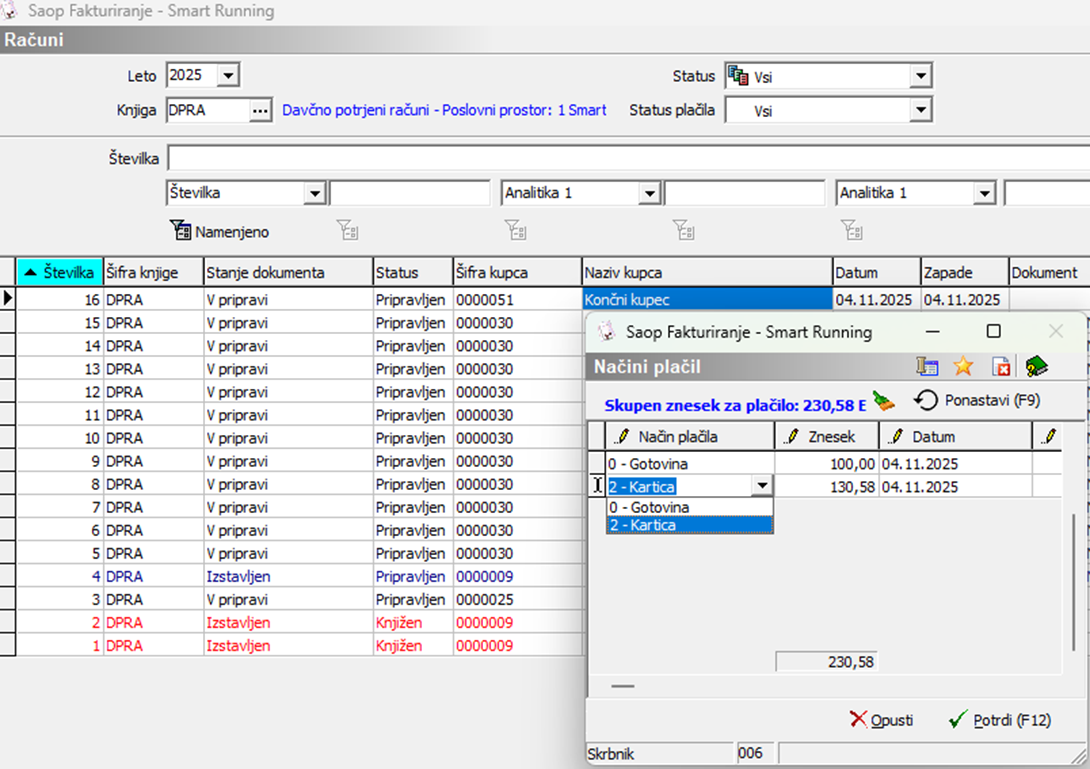Click the Namenjeno filter icon
The image size is (1090, 769).
pyautogui.click(x=182, y=232)
